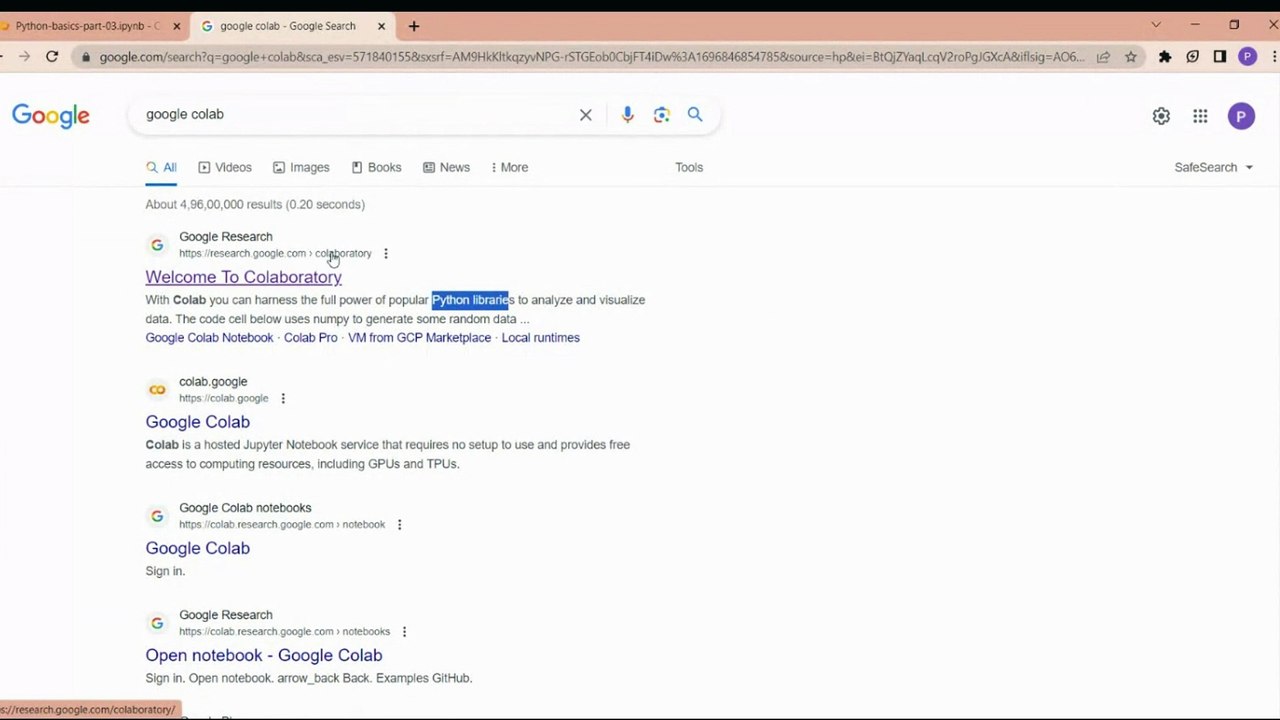The image size is (1280, 720).
Task: Expand the SafeSearch dropdown
Action: pyautogui.click(x=1213, y=167)
